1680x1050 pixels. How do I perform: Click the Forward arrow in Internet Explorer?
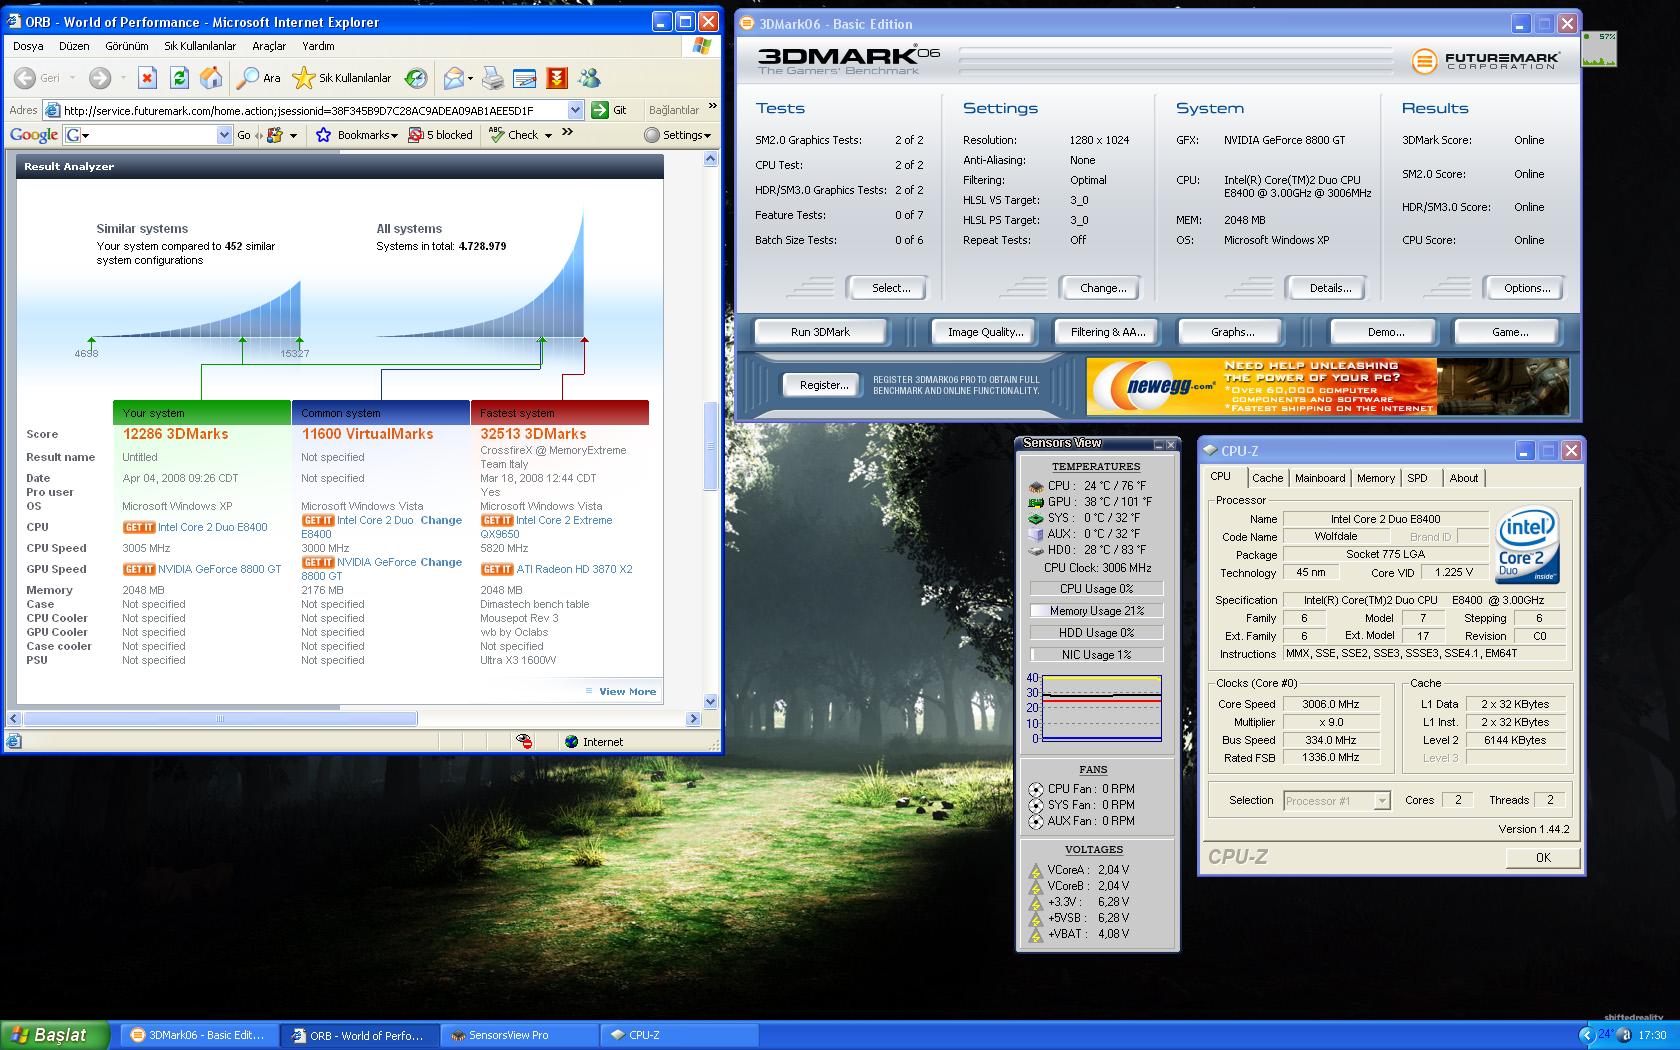click(x=99, y=78)
